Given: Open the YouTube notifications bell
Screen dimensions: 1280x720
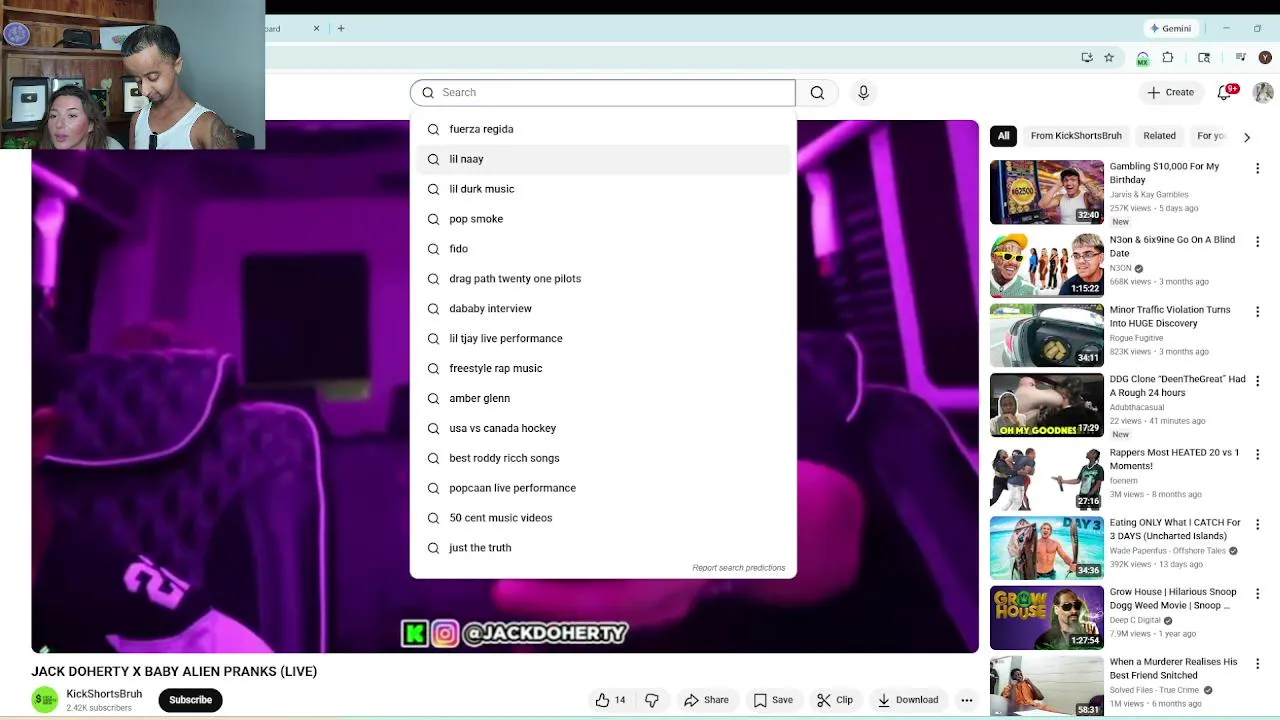Looking at the screenshot, I should [x=1224, y=92].
